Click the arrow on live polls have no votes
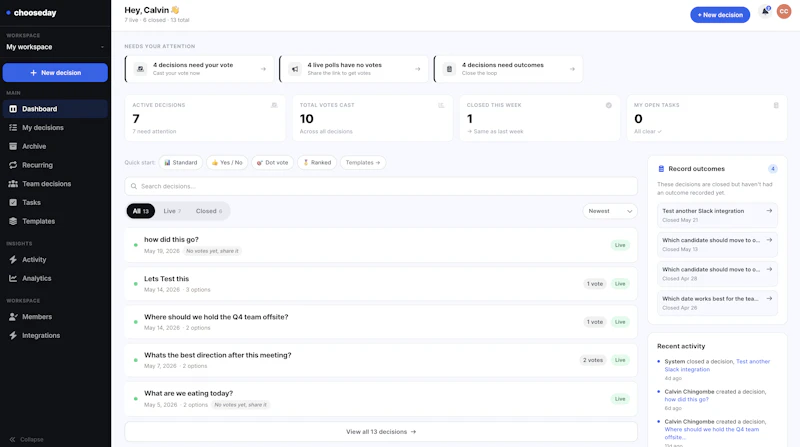 point(418,69)
